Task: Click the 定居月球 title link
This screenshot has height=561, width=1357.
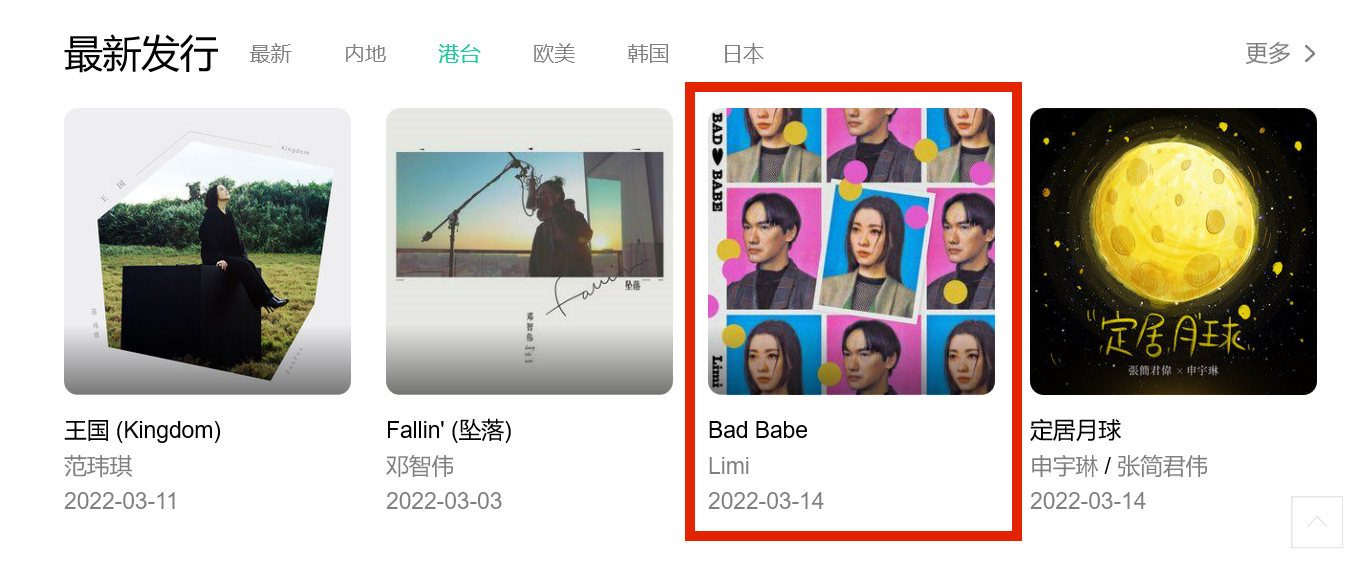Action: coord(1076,430)
